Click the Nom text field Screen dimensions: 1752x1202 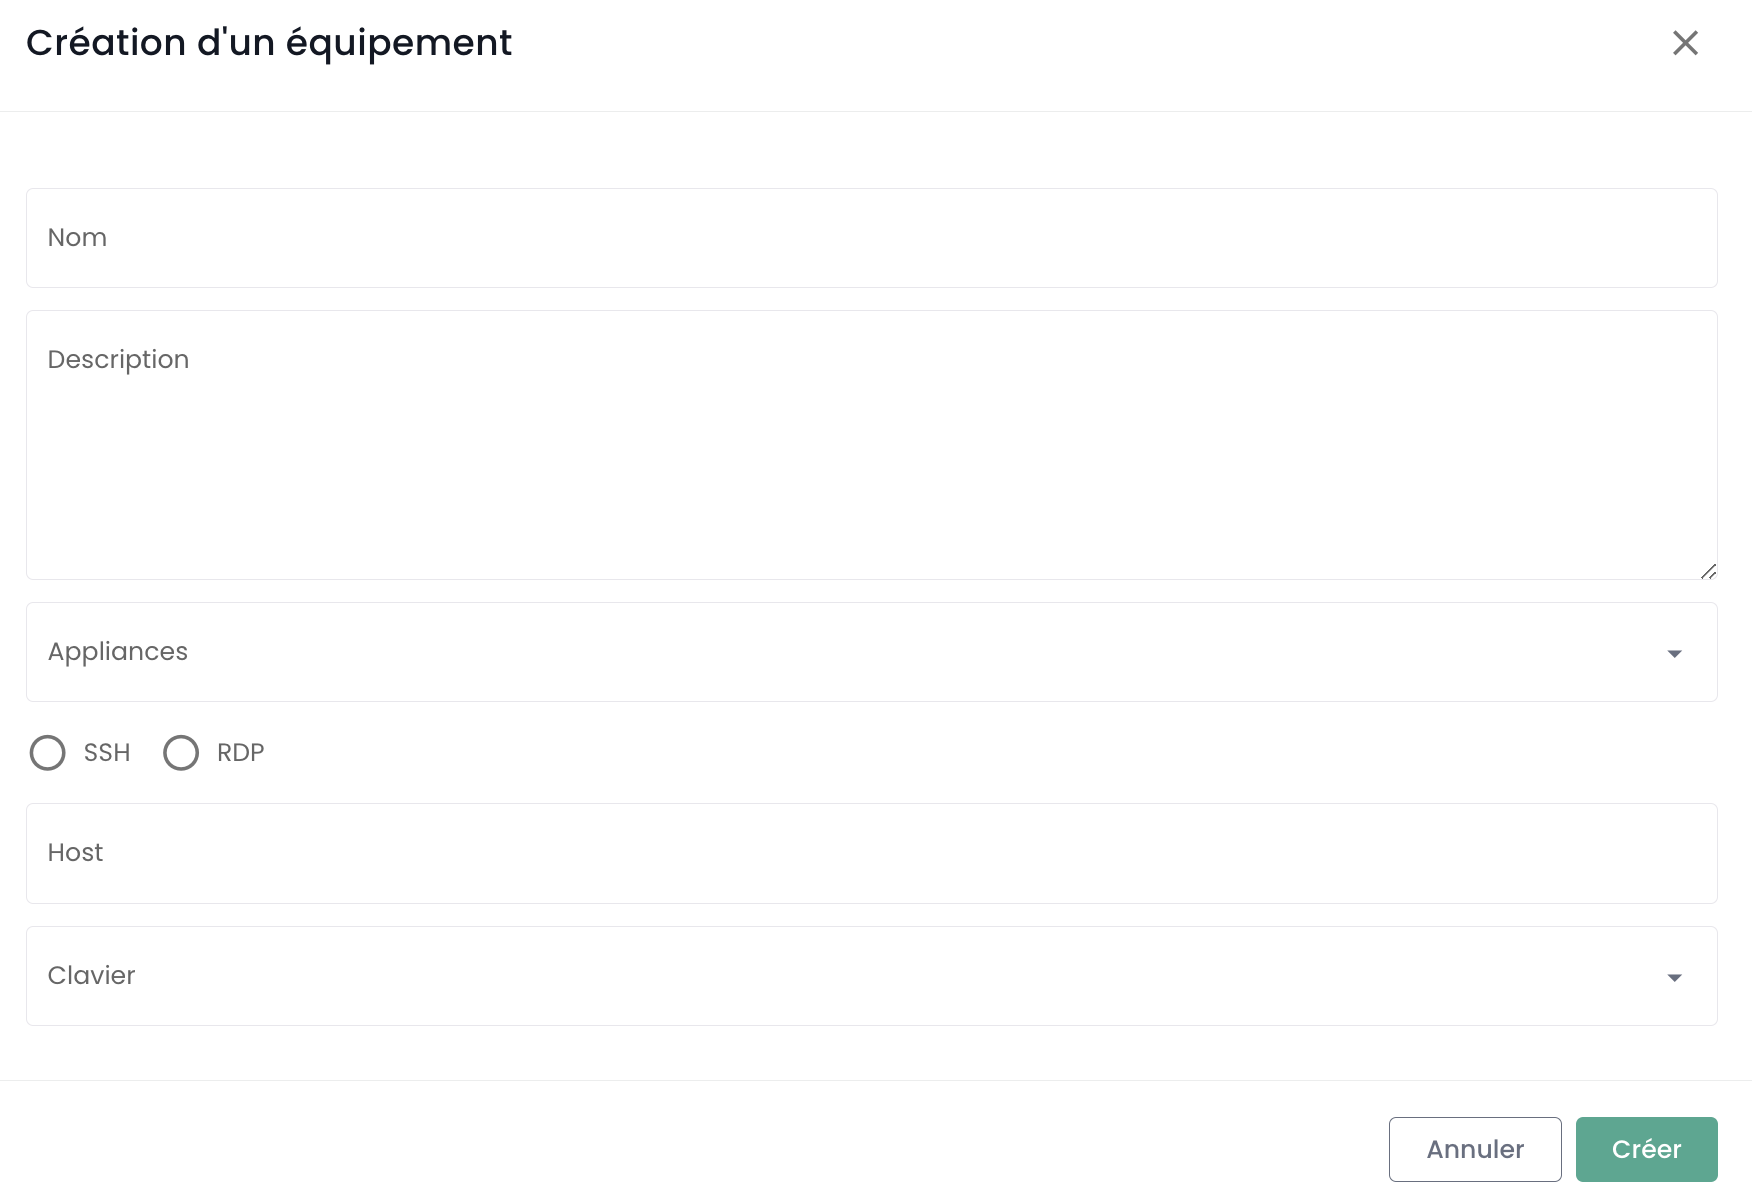(x=871, y=238)
